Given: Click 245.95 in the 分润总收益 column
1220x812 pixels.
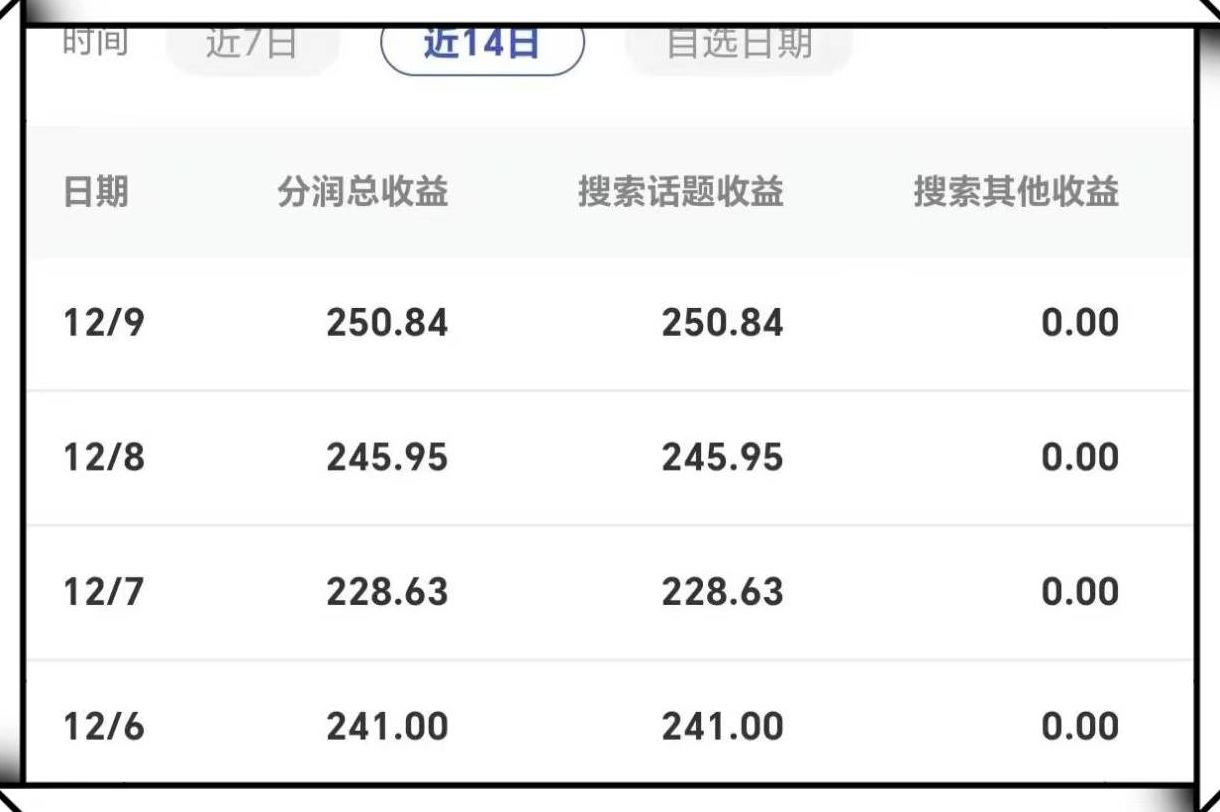Looking at the screenshot, I should click(387, 457).
